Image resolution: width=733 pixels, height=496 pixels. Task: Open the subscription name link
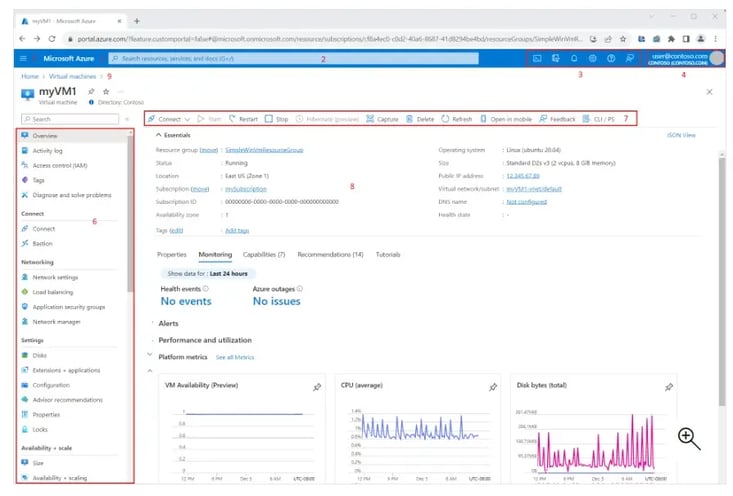[x=246, y=189]
